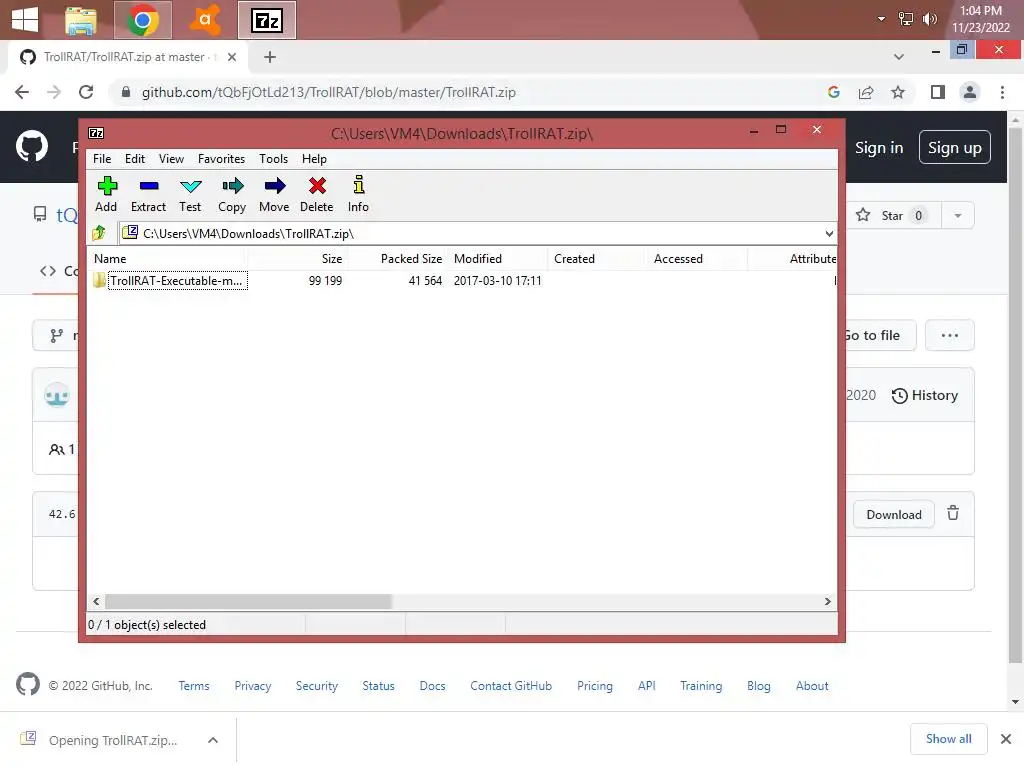
Task: Switch to Chrome in taskbar
Action: (142, 20)
